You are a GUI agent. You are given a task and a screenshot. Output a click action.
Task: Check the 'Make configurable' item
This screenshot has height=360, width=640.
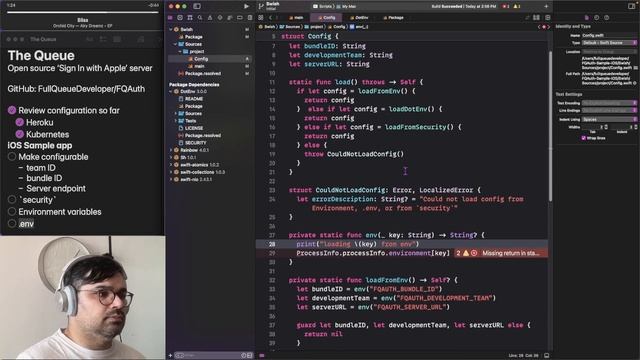[12, 157]
